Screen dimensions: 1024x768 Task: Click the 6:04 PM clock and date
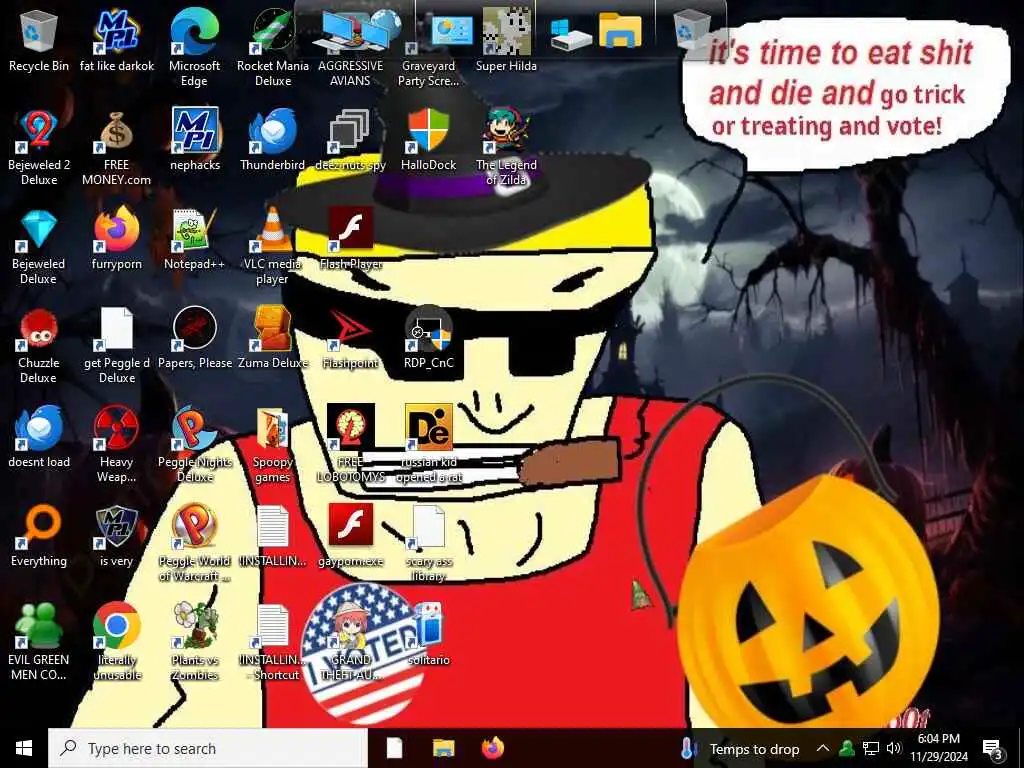click(939, 748)
